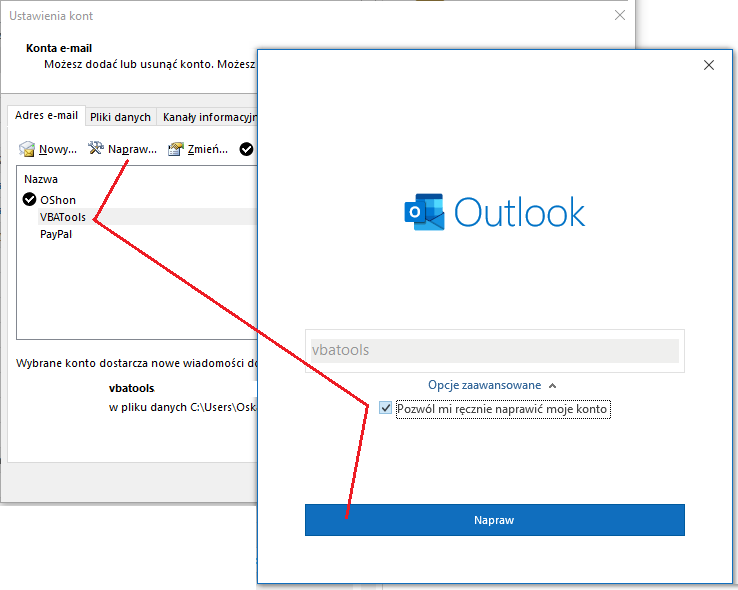The image size is (738, 590).
Task: Click the Konta e-mail heading
Action: coord(59,48)
